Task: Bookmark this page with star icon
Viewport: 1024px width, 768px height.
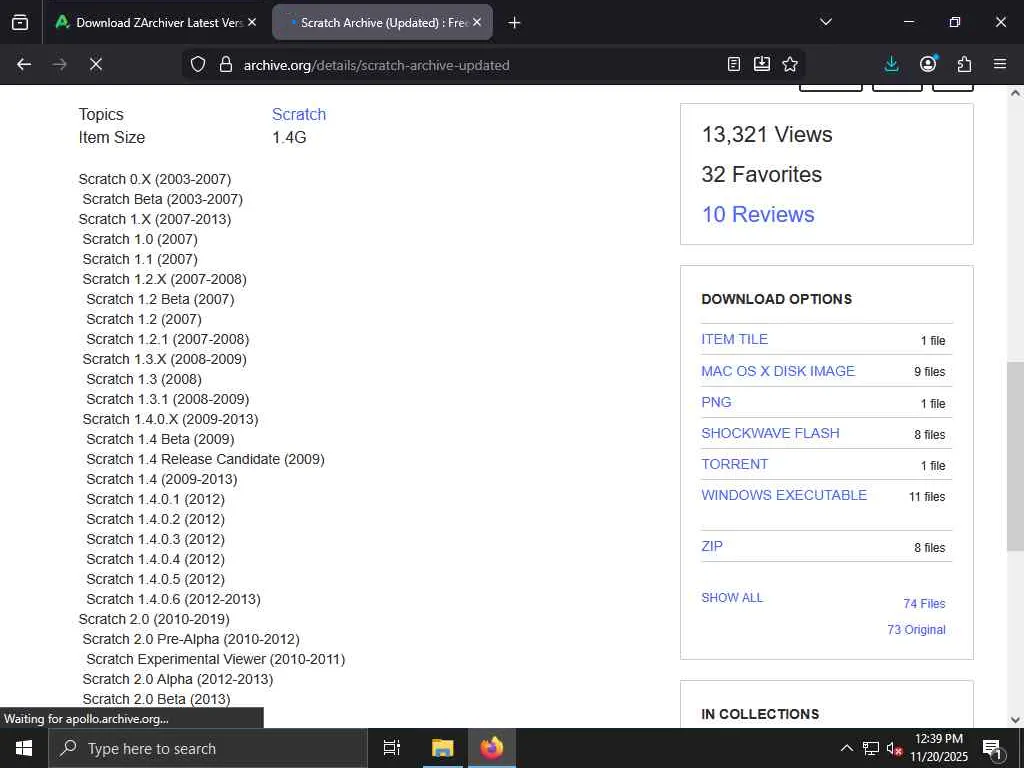Action: pyautogui.click(x=790, y=64)
